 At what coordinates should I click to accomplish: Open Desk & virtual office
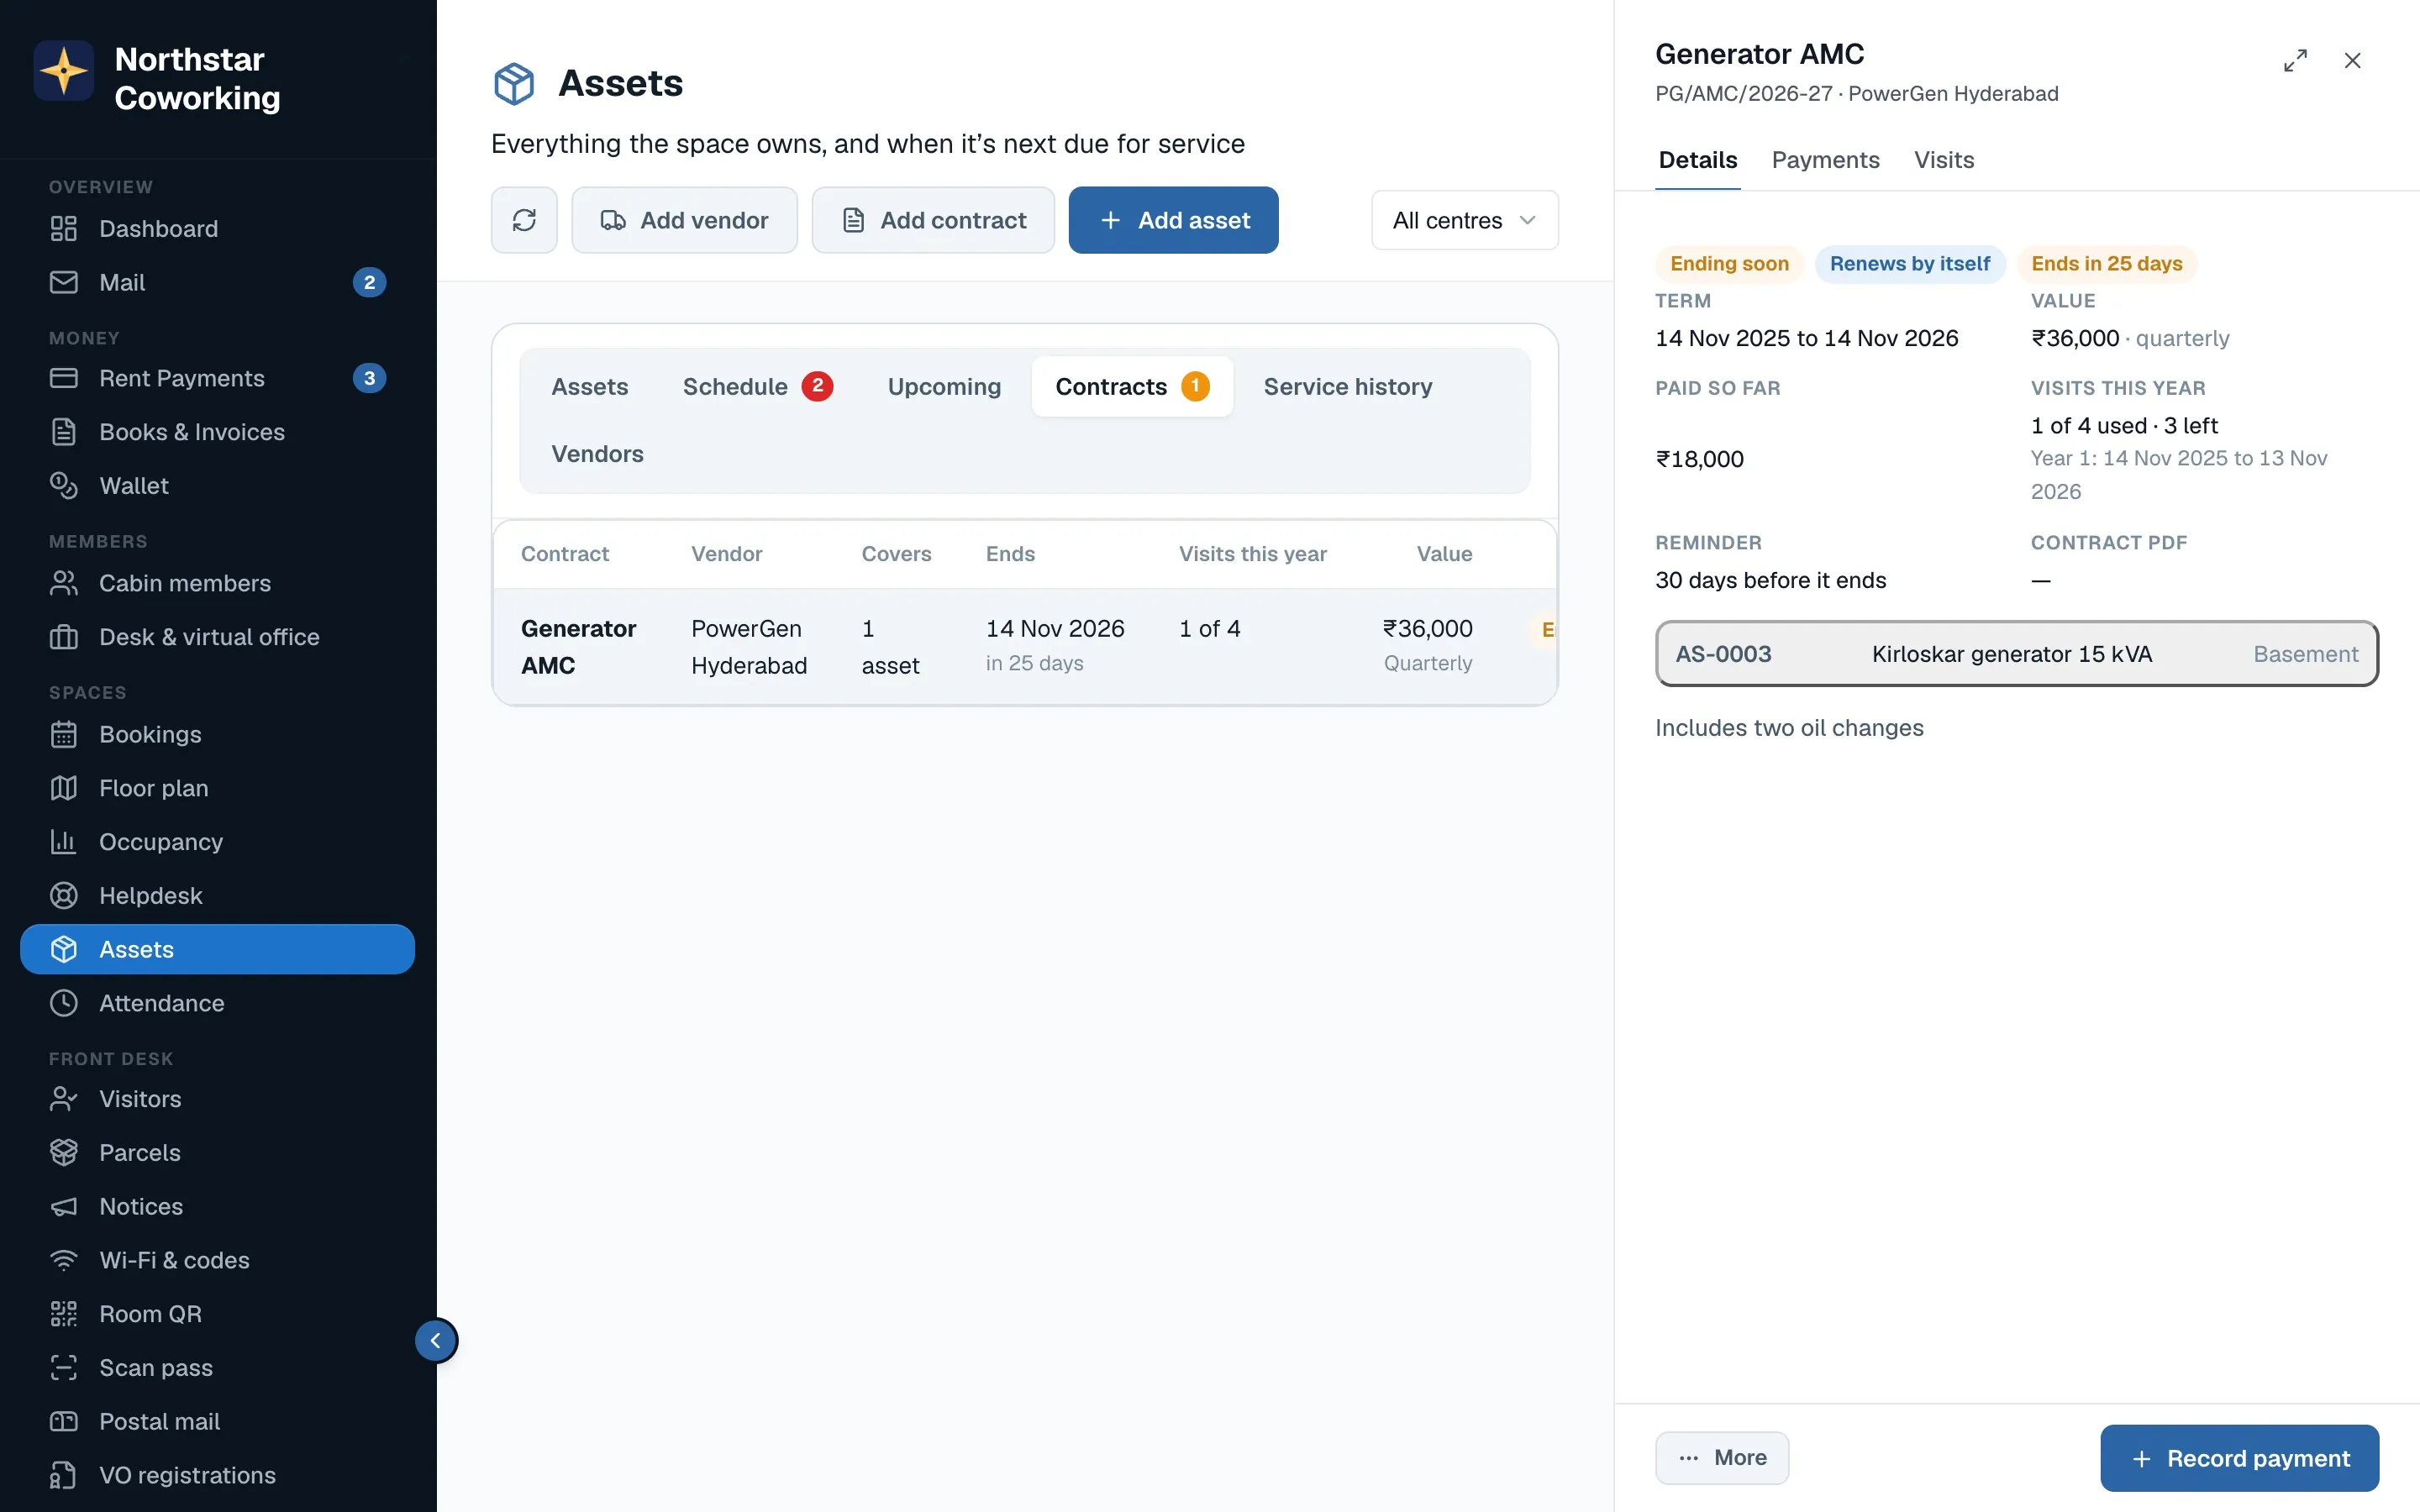(217, 637)
